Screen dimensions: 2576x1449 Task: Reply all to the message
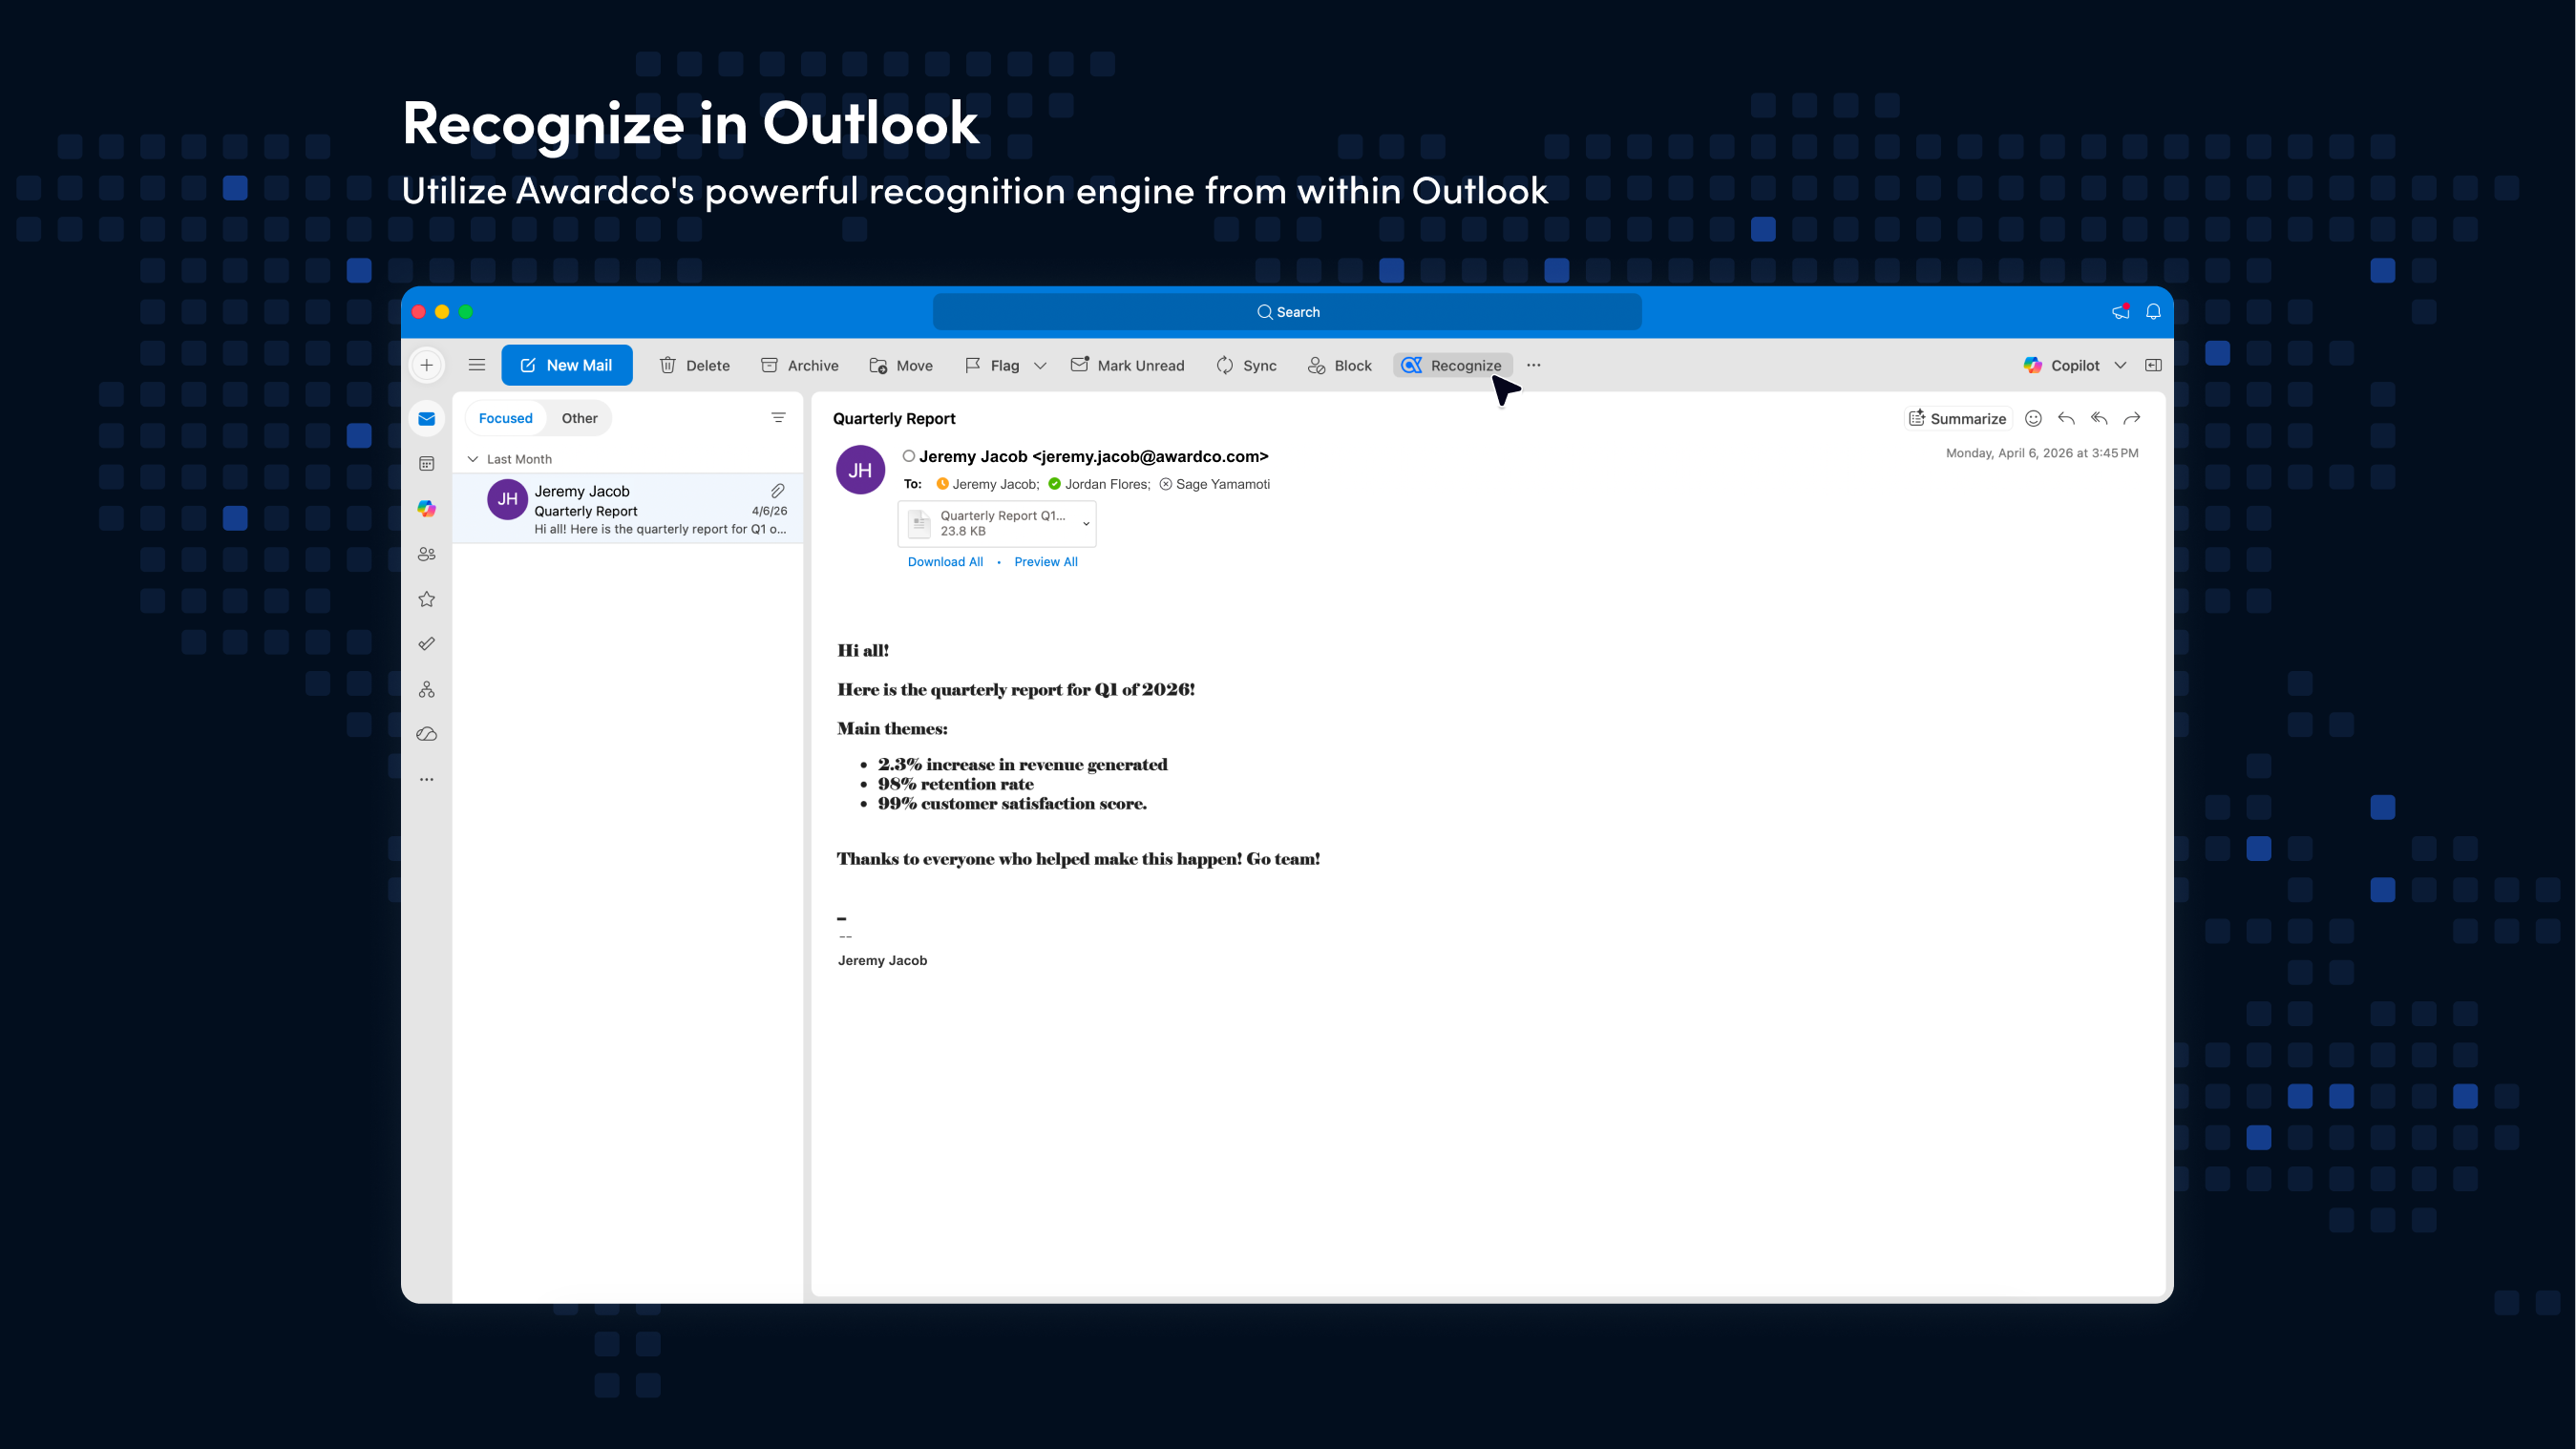[2099, 418]
